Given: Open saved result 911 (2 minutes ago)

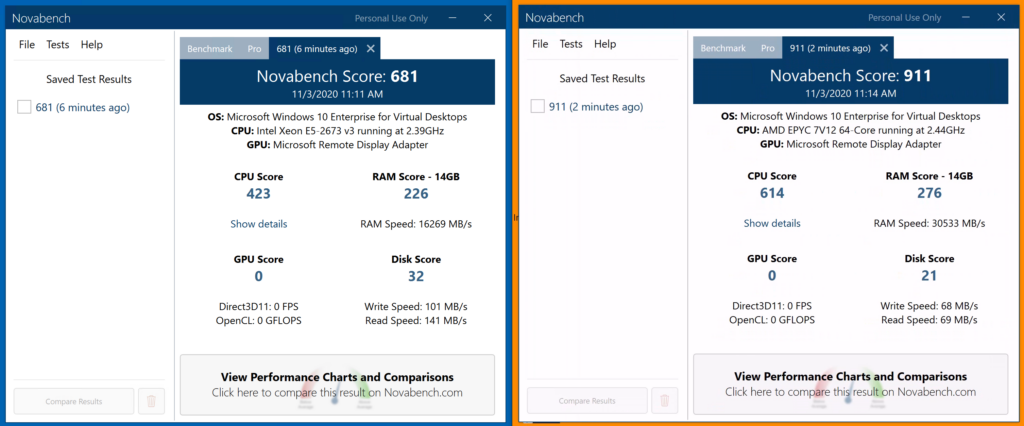Looking at the screenshot, I should click(x=596, y=106).
